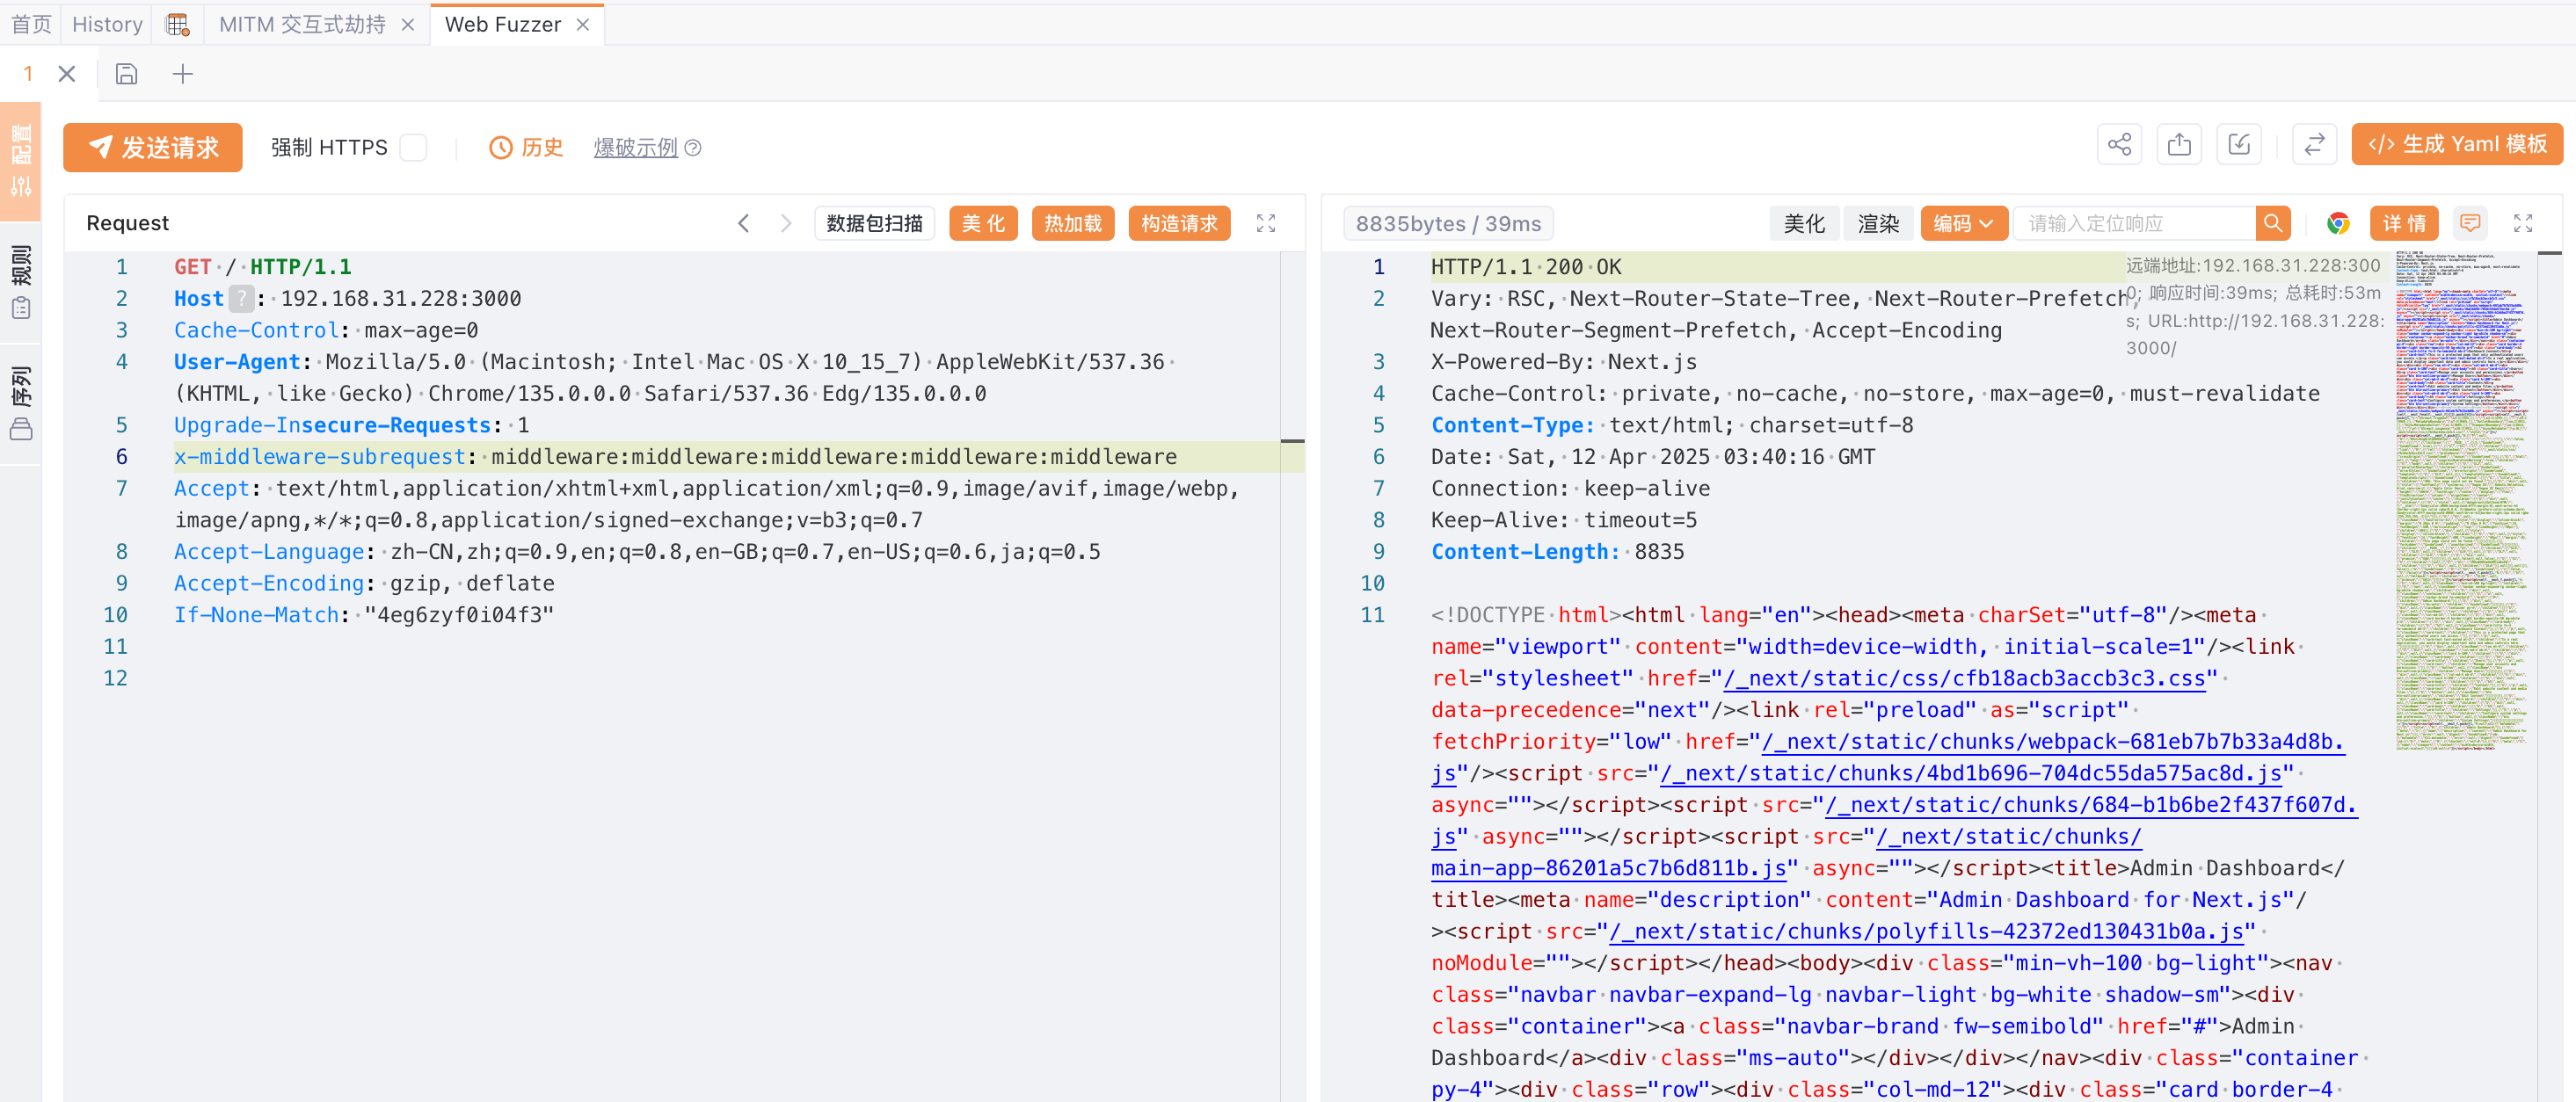
Task: Click the response 渲染 render button
Action: pyautogui.click(x=1878, y=223)
